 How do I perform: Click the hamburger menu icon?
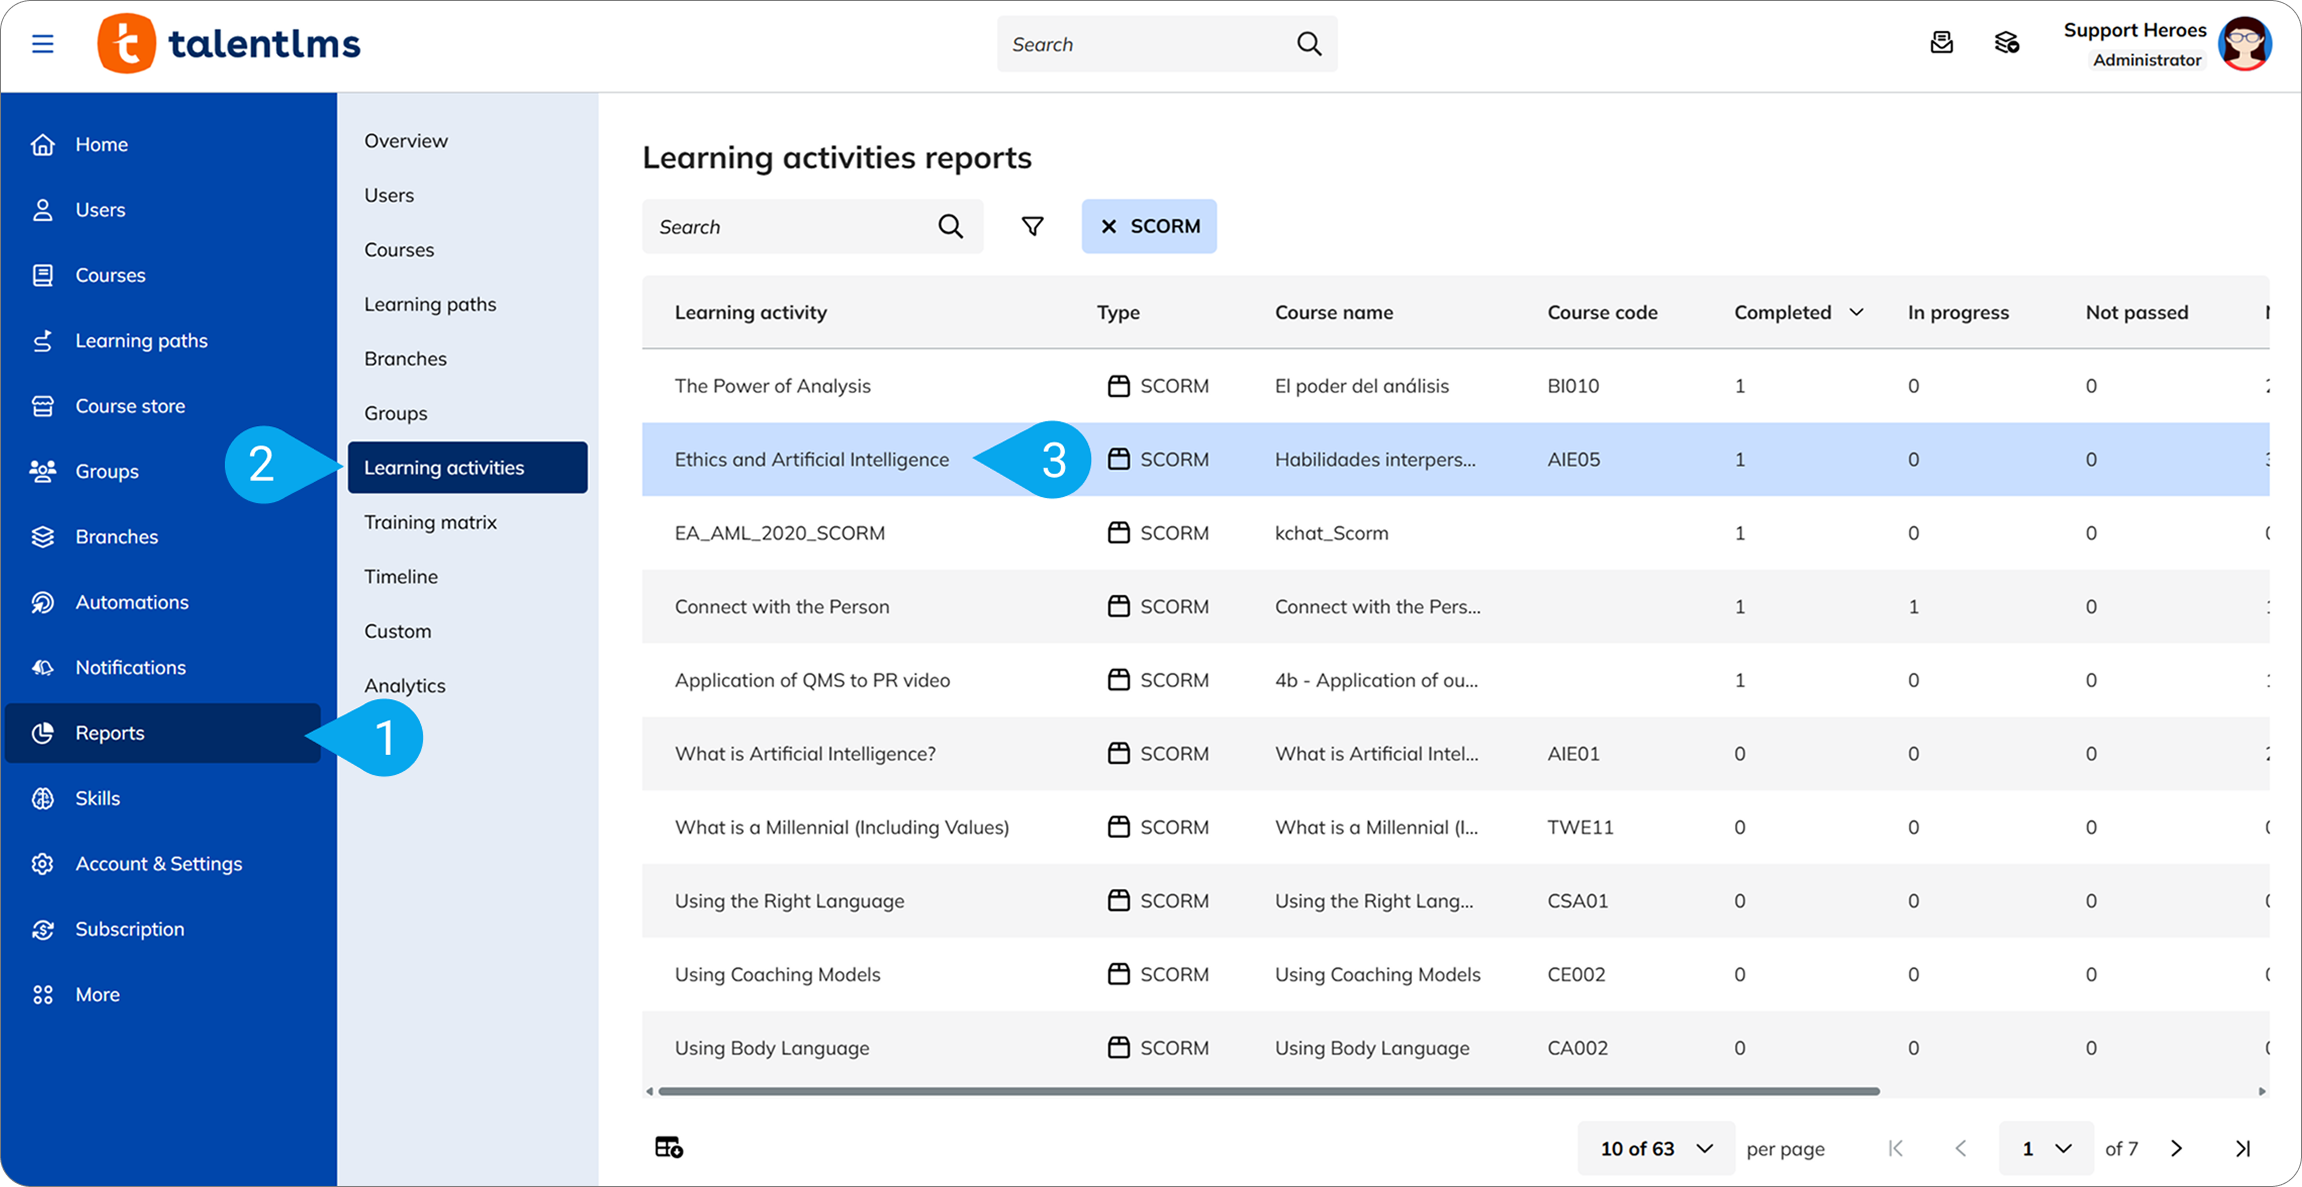pos(42,44)
